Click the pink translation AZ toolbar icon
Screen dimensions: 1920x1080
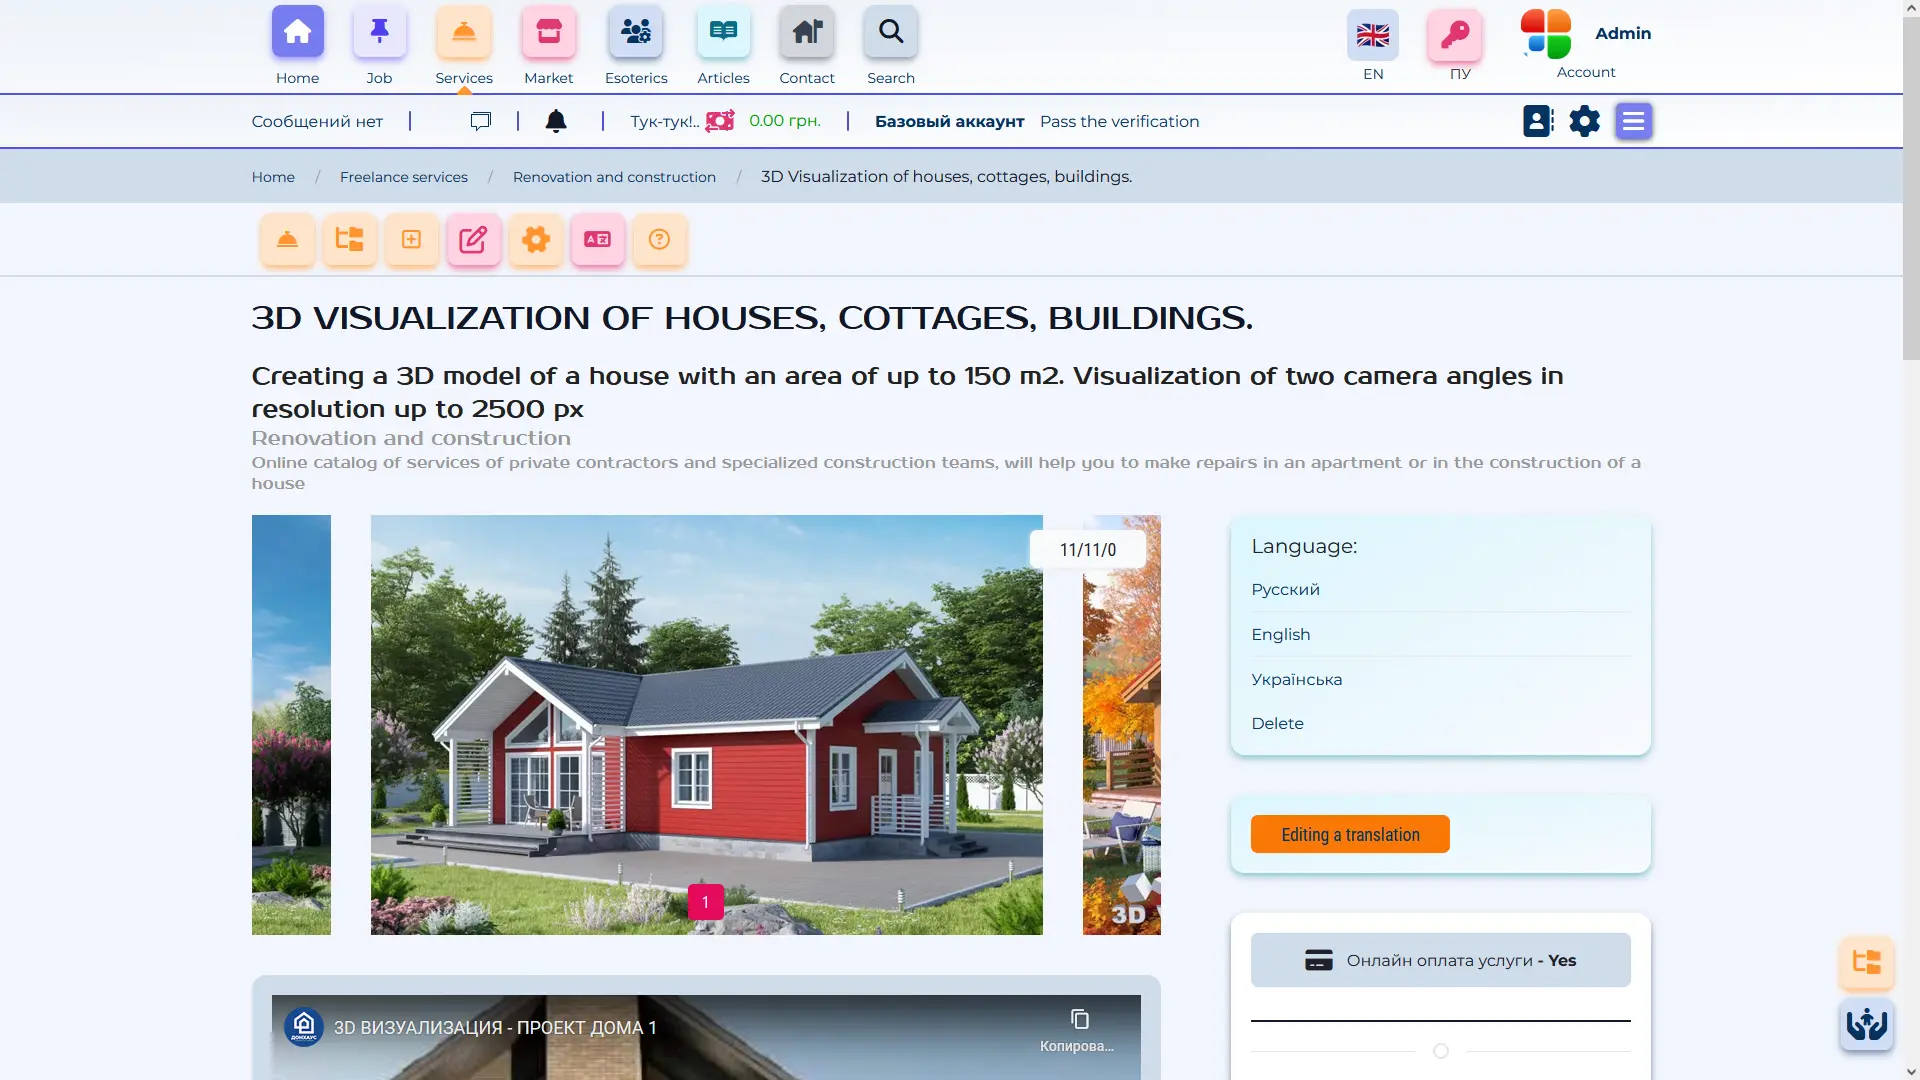[x=598, y=240]
